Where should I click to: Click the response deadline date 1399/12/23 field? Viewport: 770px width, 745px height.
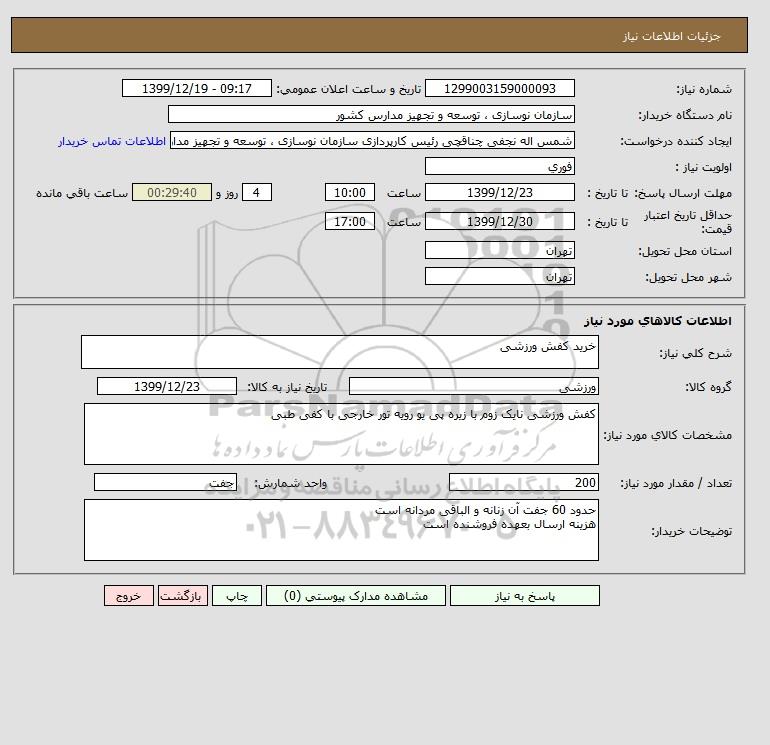499,193
